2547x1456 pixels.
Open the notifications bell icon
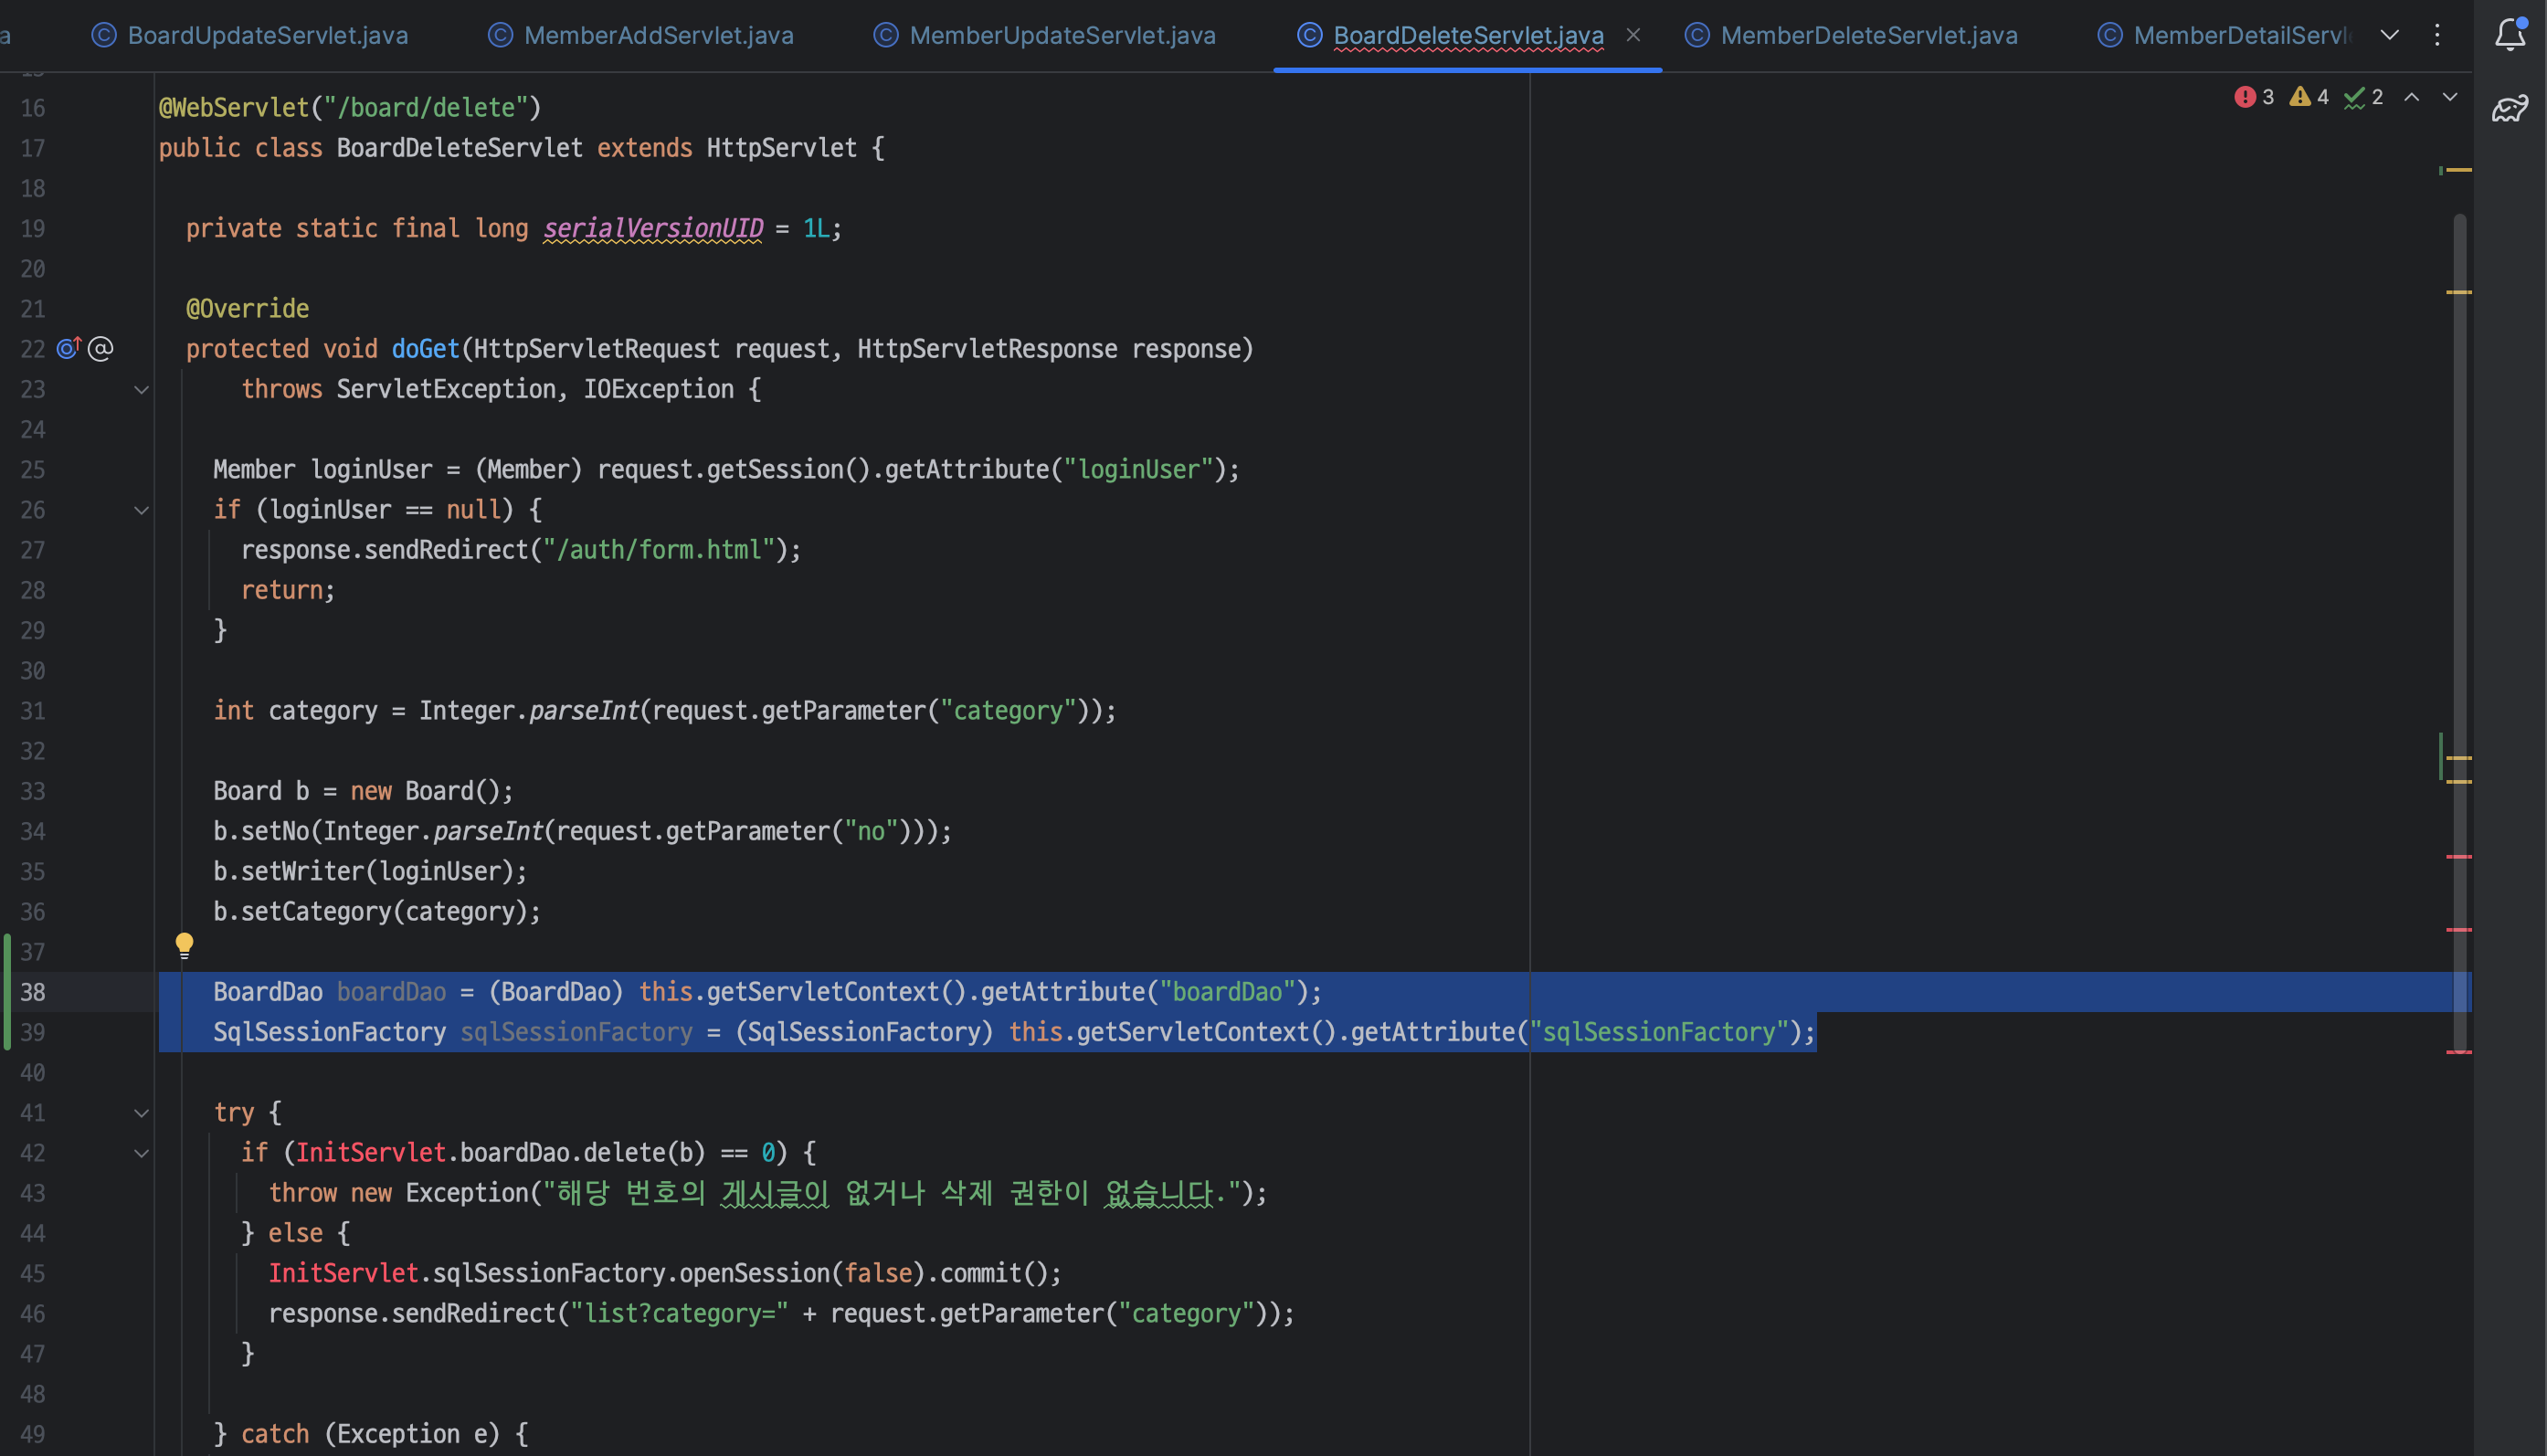click(x=2510, y=35)
